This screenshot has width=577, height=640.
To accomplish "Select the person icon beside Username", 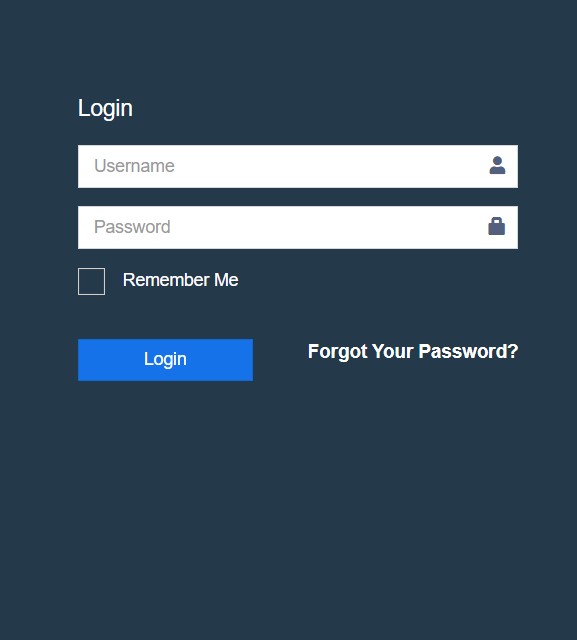I will pyautogui.click(x=497, y=165).
